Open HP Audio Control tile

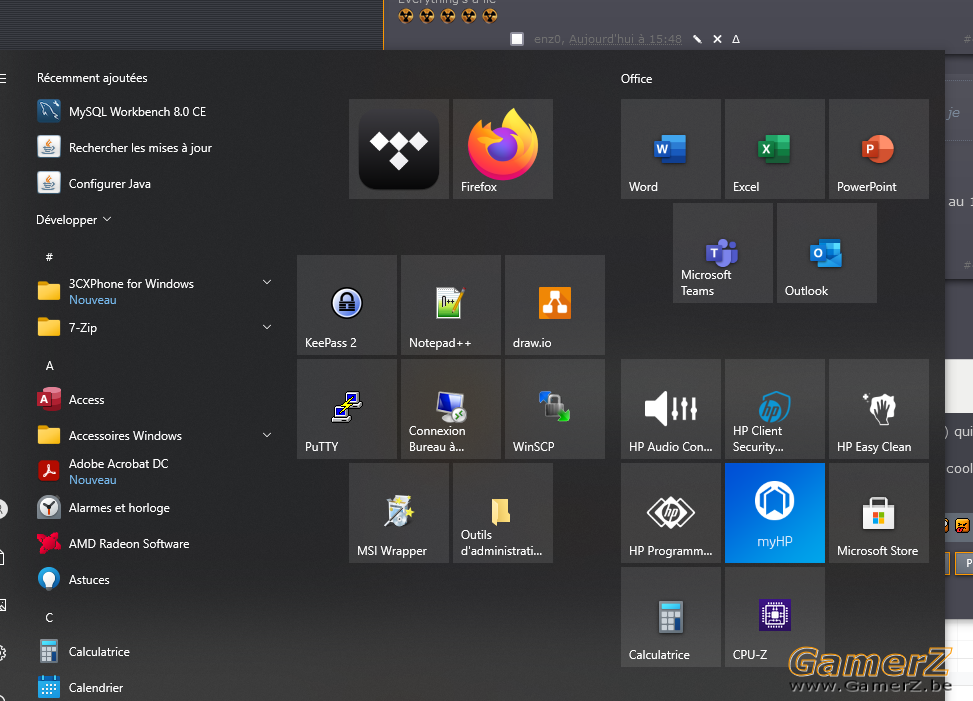[671, 409]
